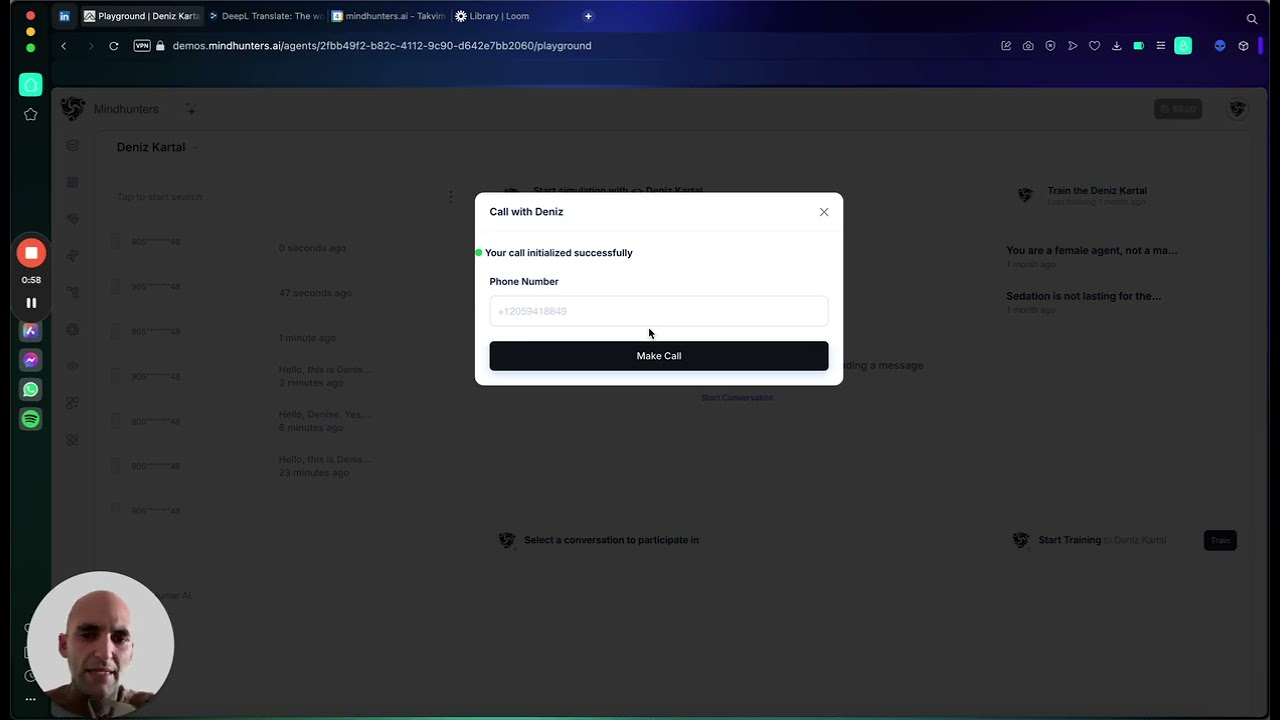The image size is (1280, 720).
Task: Click the heart icon in toolbar
Action: [x=1094, y=46]
